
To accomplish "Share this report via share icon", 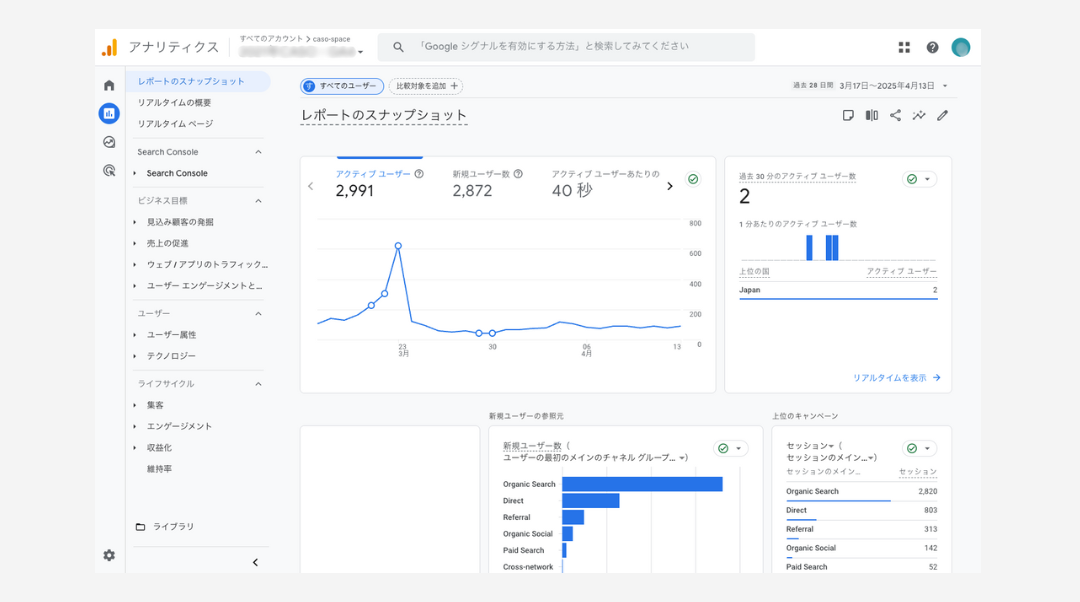I will (x=895, y=115).
